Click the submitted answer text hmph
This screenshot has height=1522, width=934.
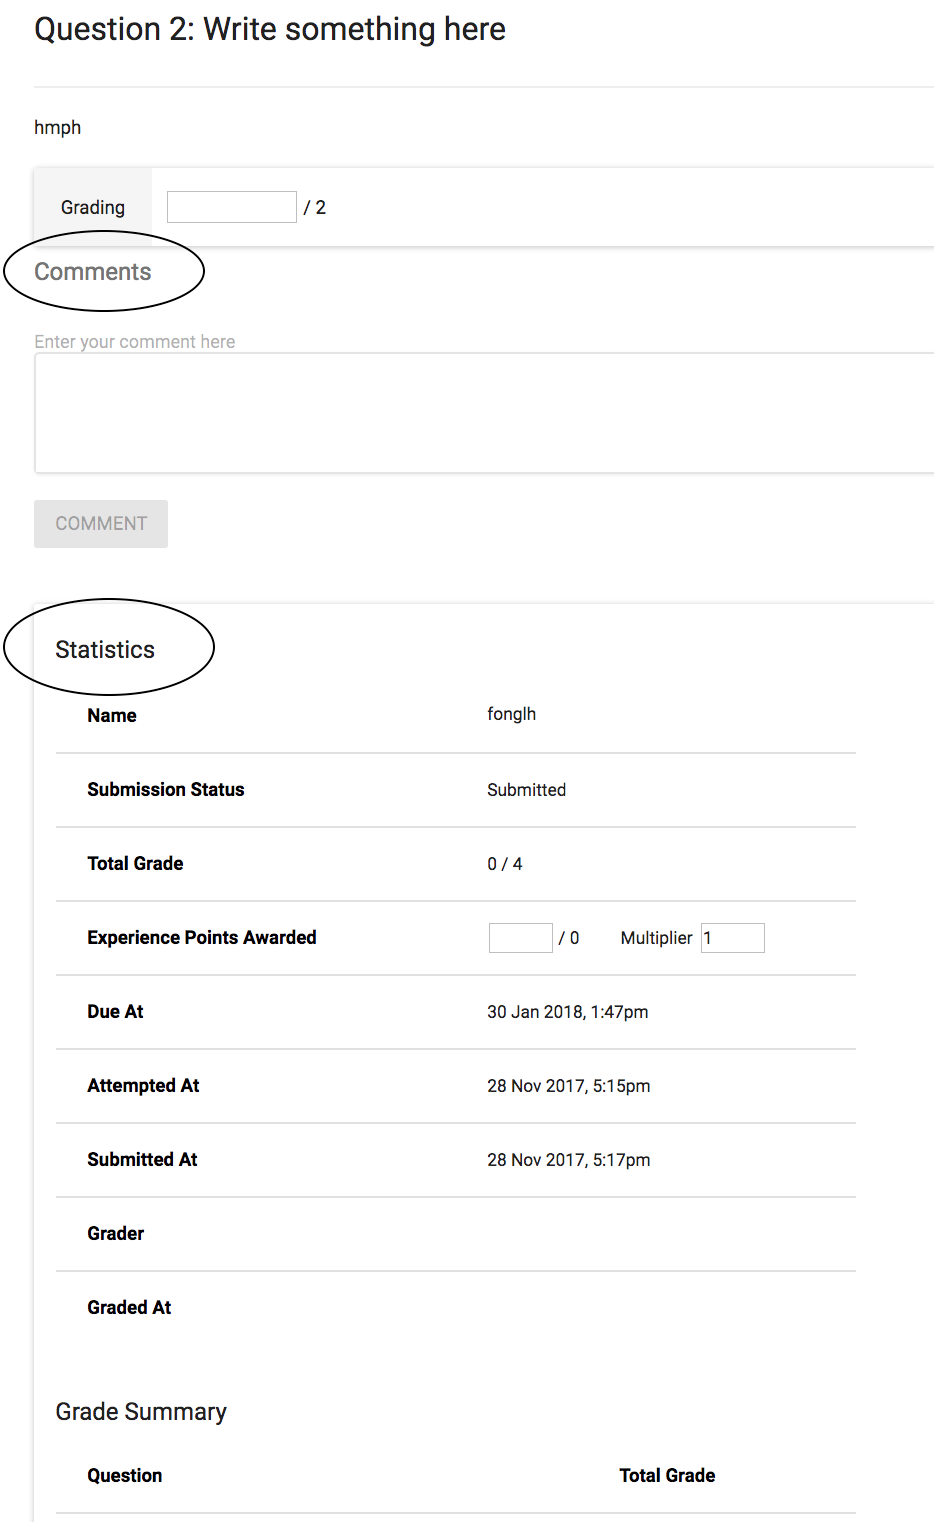57,127
